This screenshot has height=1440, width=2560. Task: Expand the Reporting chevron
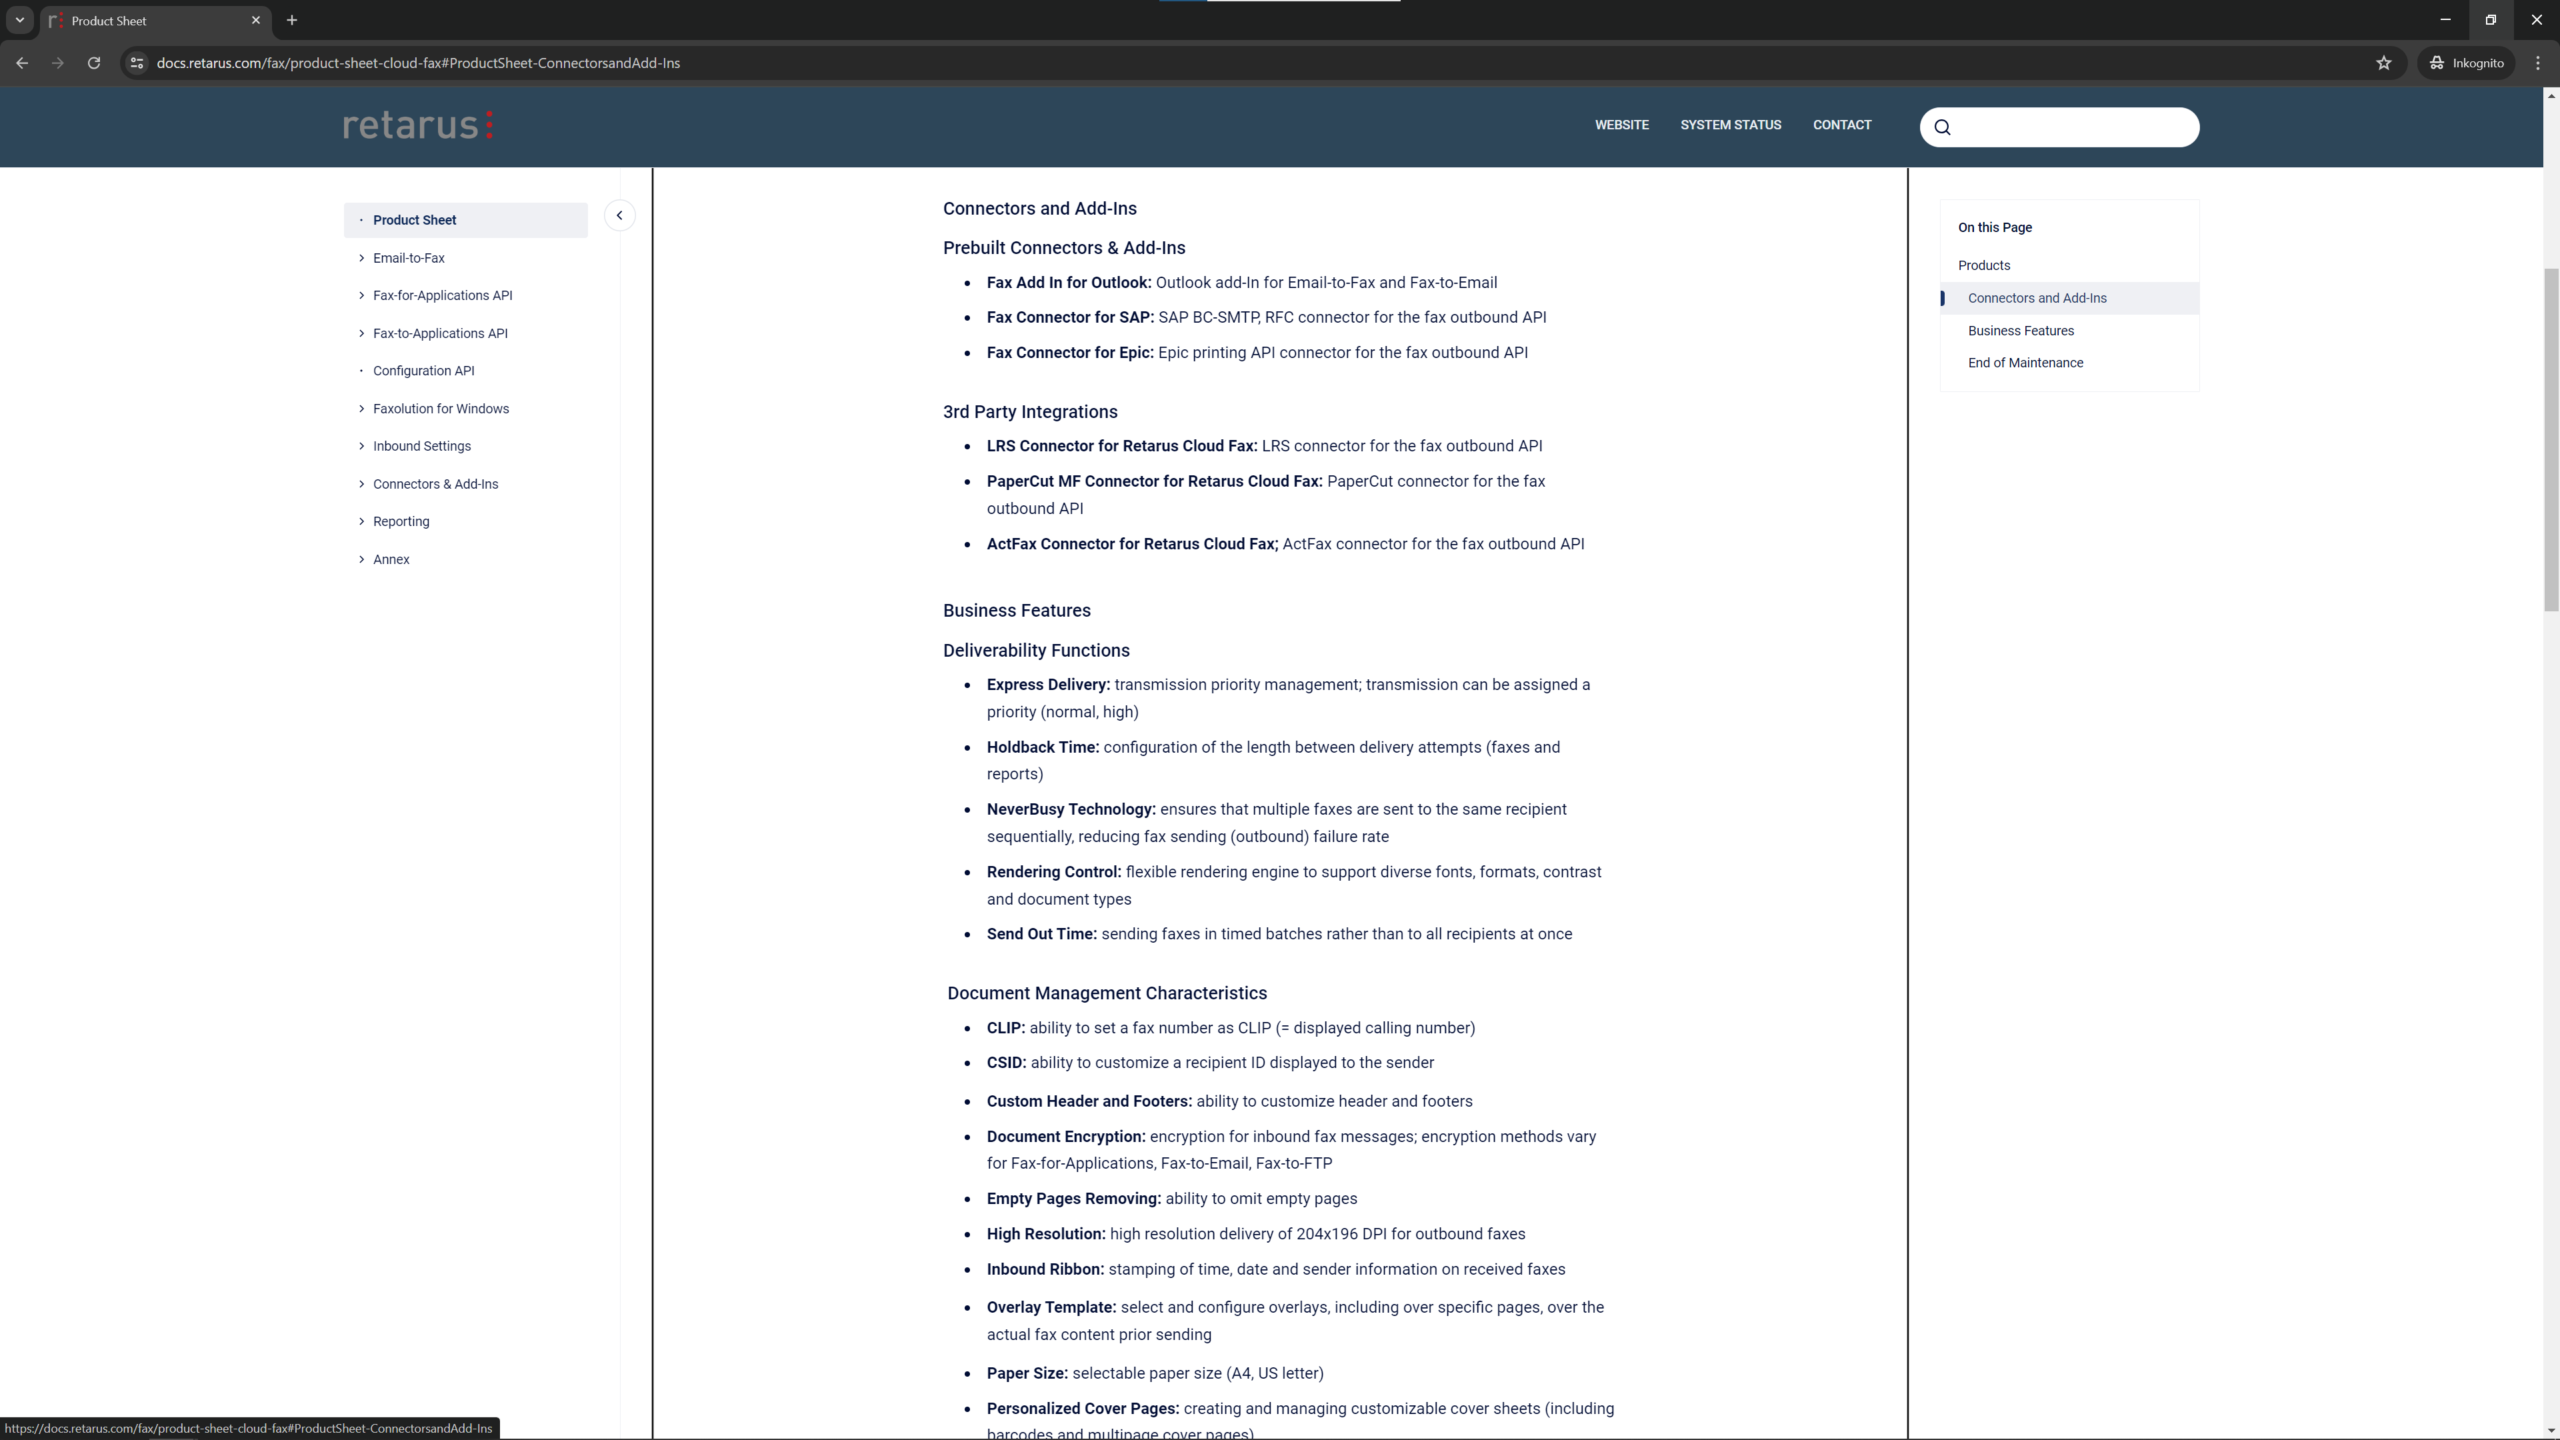pyautogui.click(x=361, y=521)
